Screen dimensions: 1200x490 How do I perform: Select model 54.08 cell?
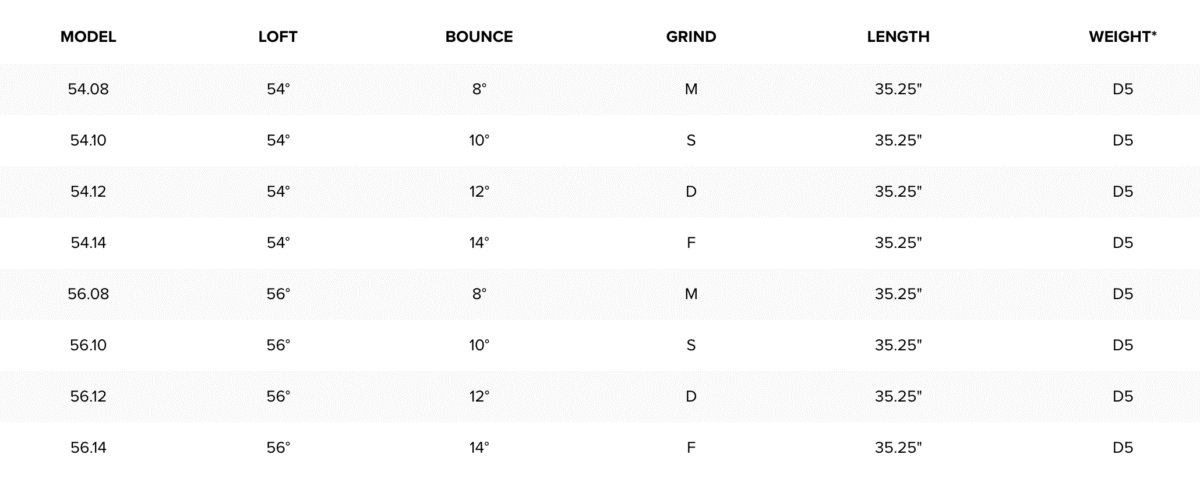[88, 89]
